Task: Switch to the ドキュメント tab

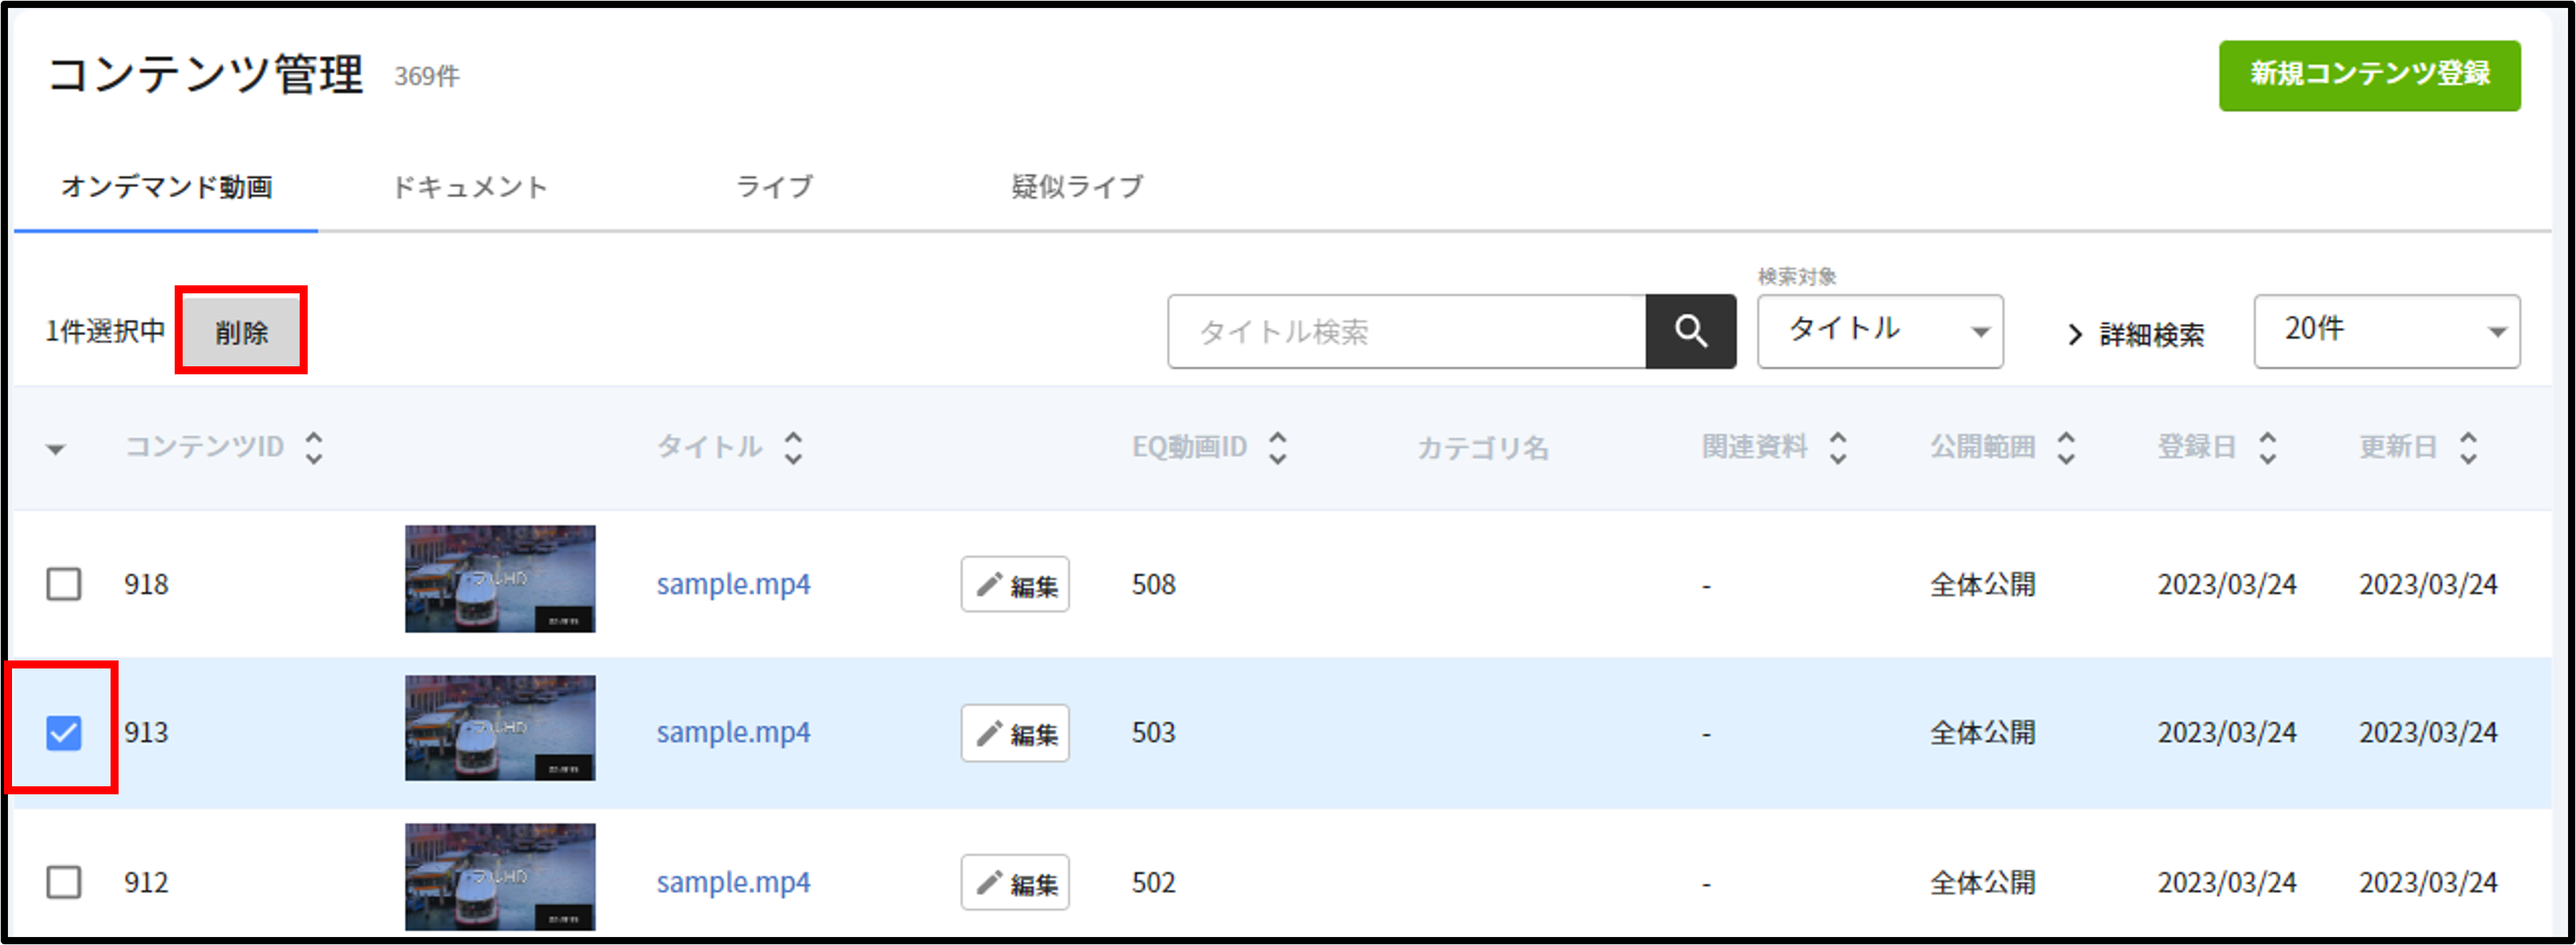Action: [470, 187]
